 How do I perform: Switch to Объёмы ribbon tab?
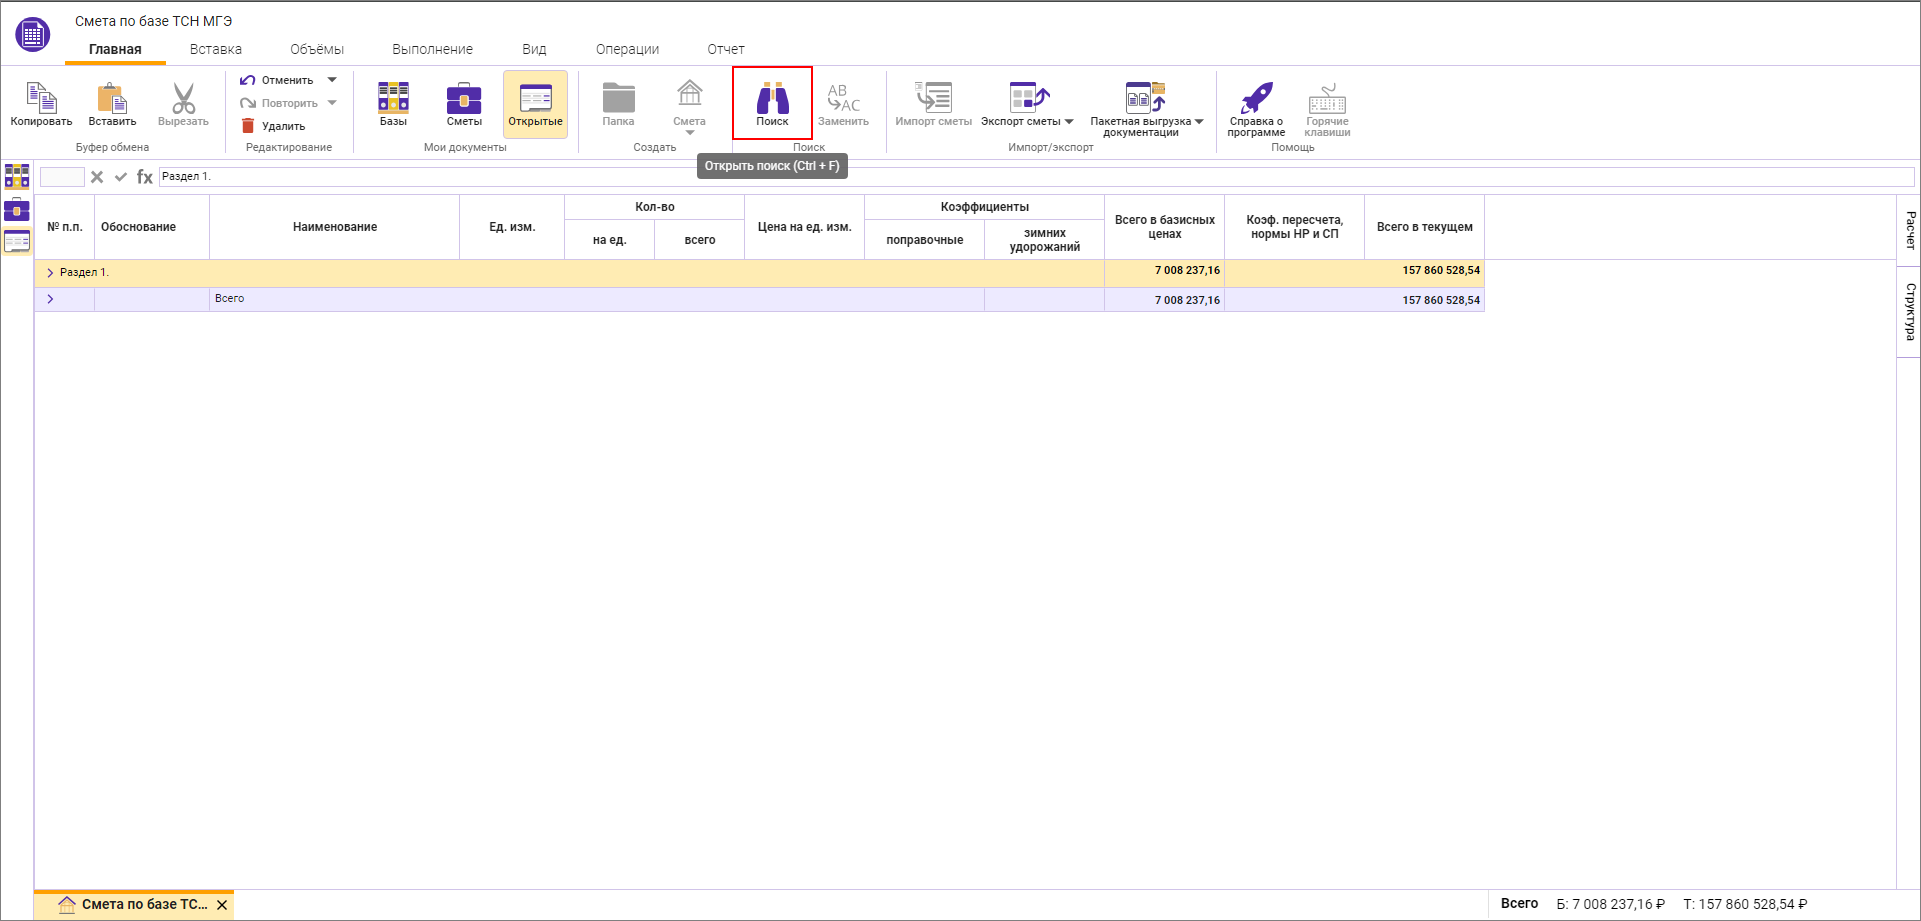click(317, 49)
